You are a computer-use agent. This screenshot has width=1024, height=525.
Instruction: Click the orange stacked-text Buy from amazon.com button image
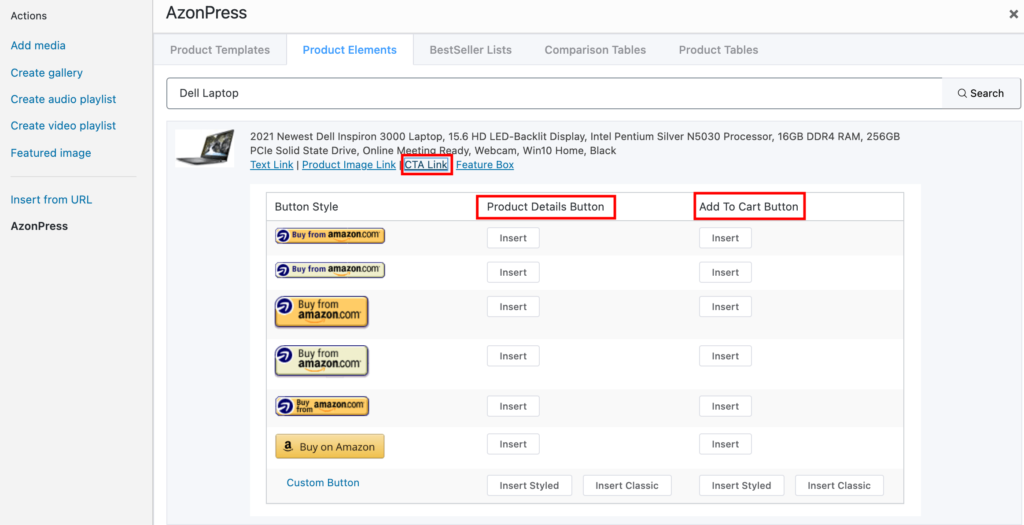pos(322,406)
